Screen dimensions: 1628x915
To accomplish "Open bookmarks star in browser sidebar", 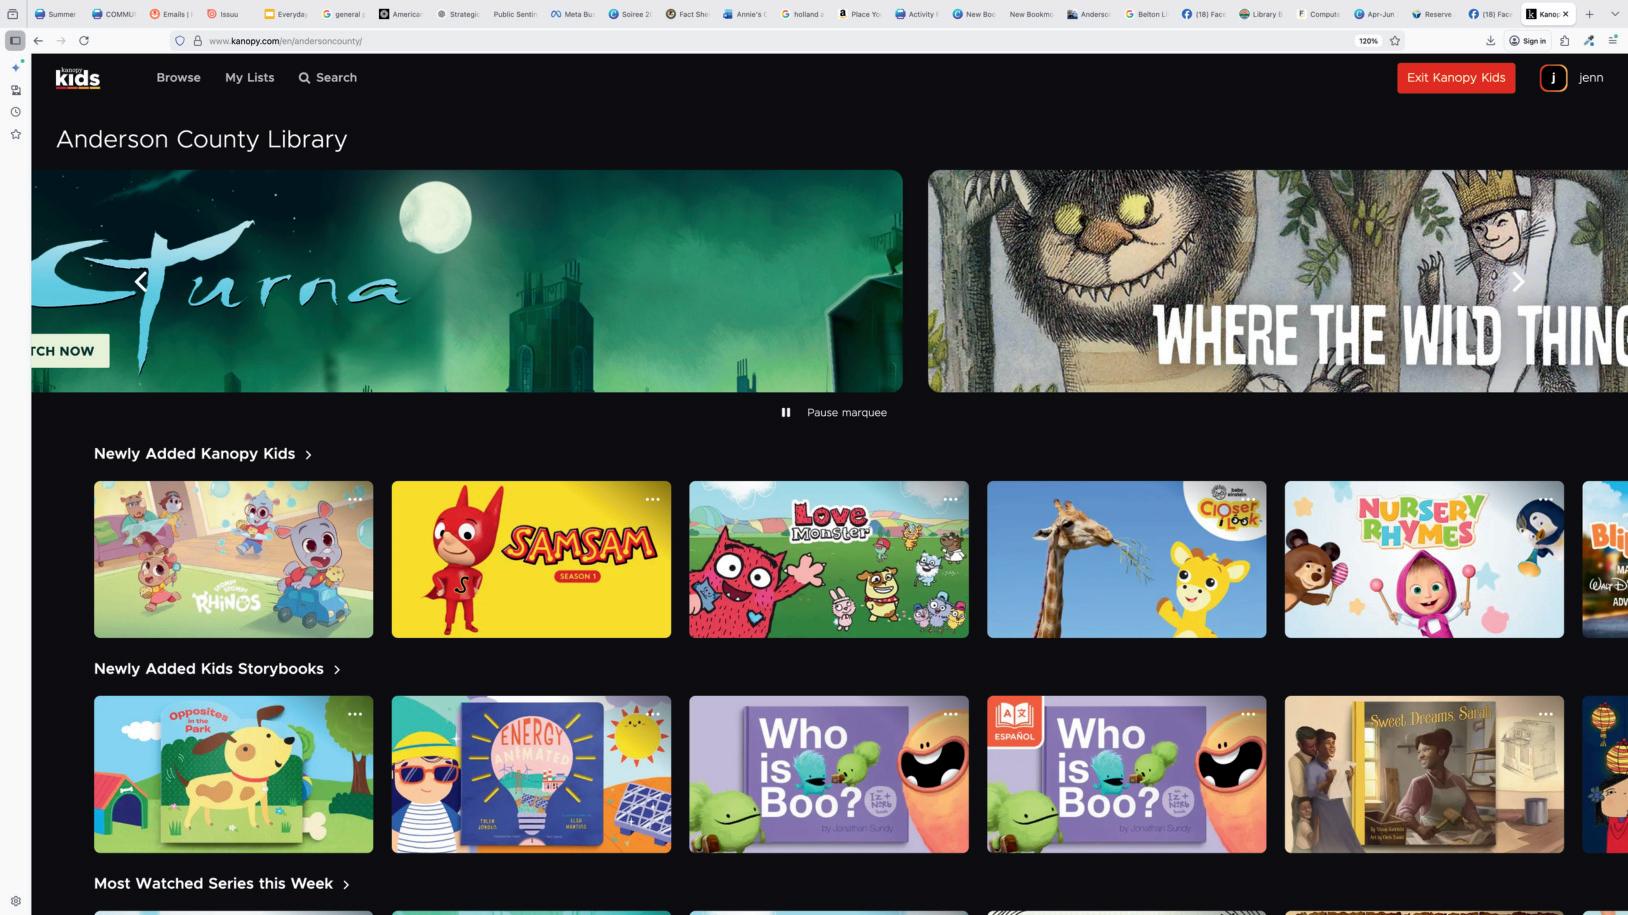I will (16, 134).
